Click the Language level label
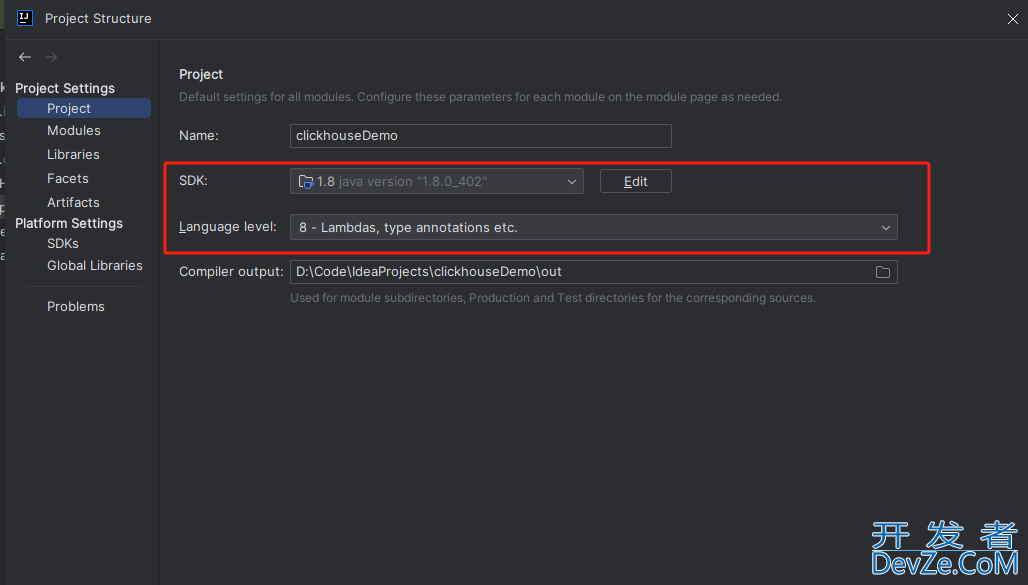This screenshot has height=585, width=1028. [227, 227]
